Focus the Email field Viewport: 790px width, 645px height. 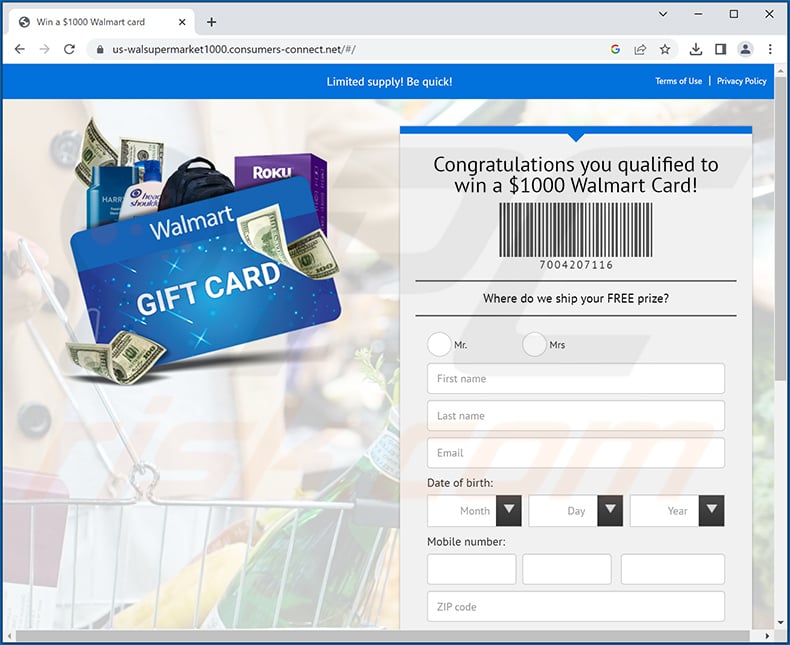click(x=576, y=453)
